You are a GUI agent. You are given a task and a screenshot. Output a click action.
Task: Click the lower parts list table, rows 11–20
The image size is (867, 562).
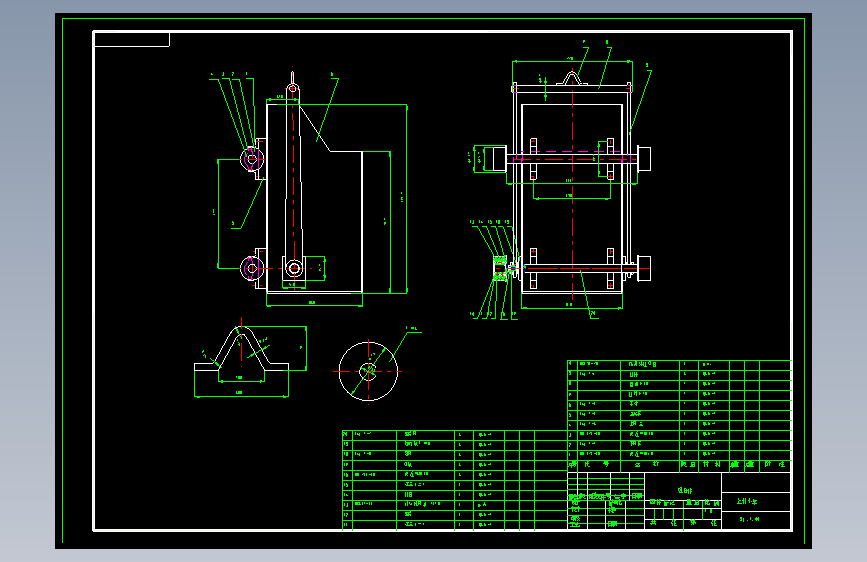click(x=455, y=480)
